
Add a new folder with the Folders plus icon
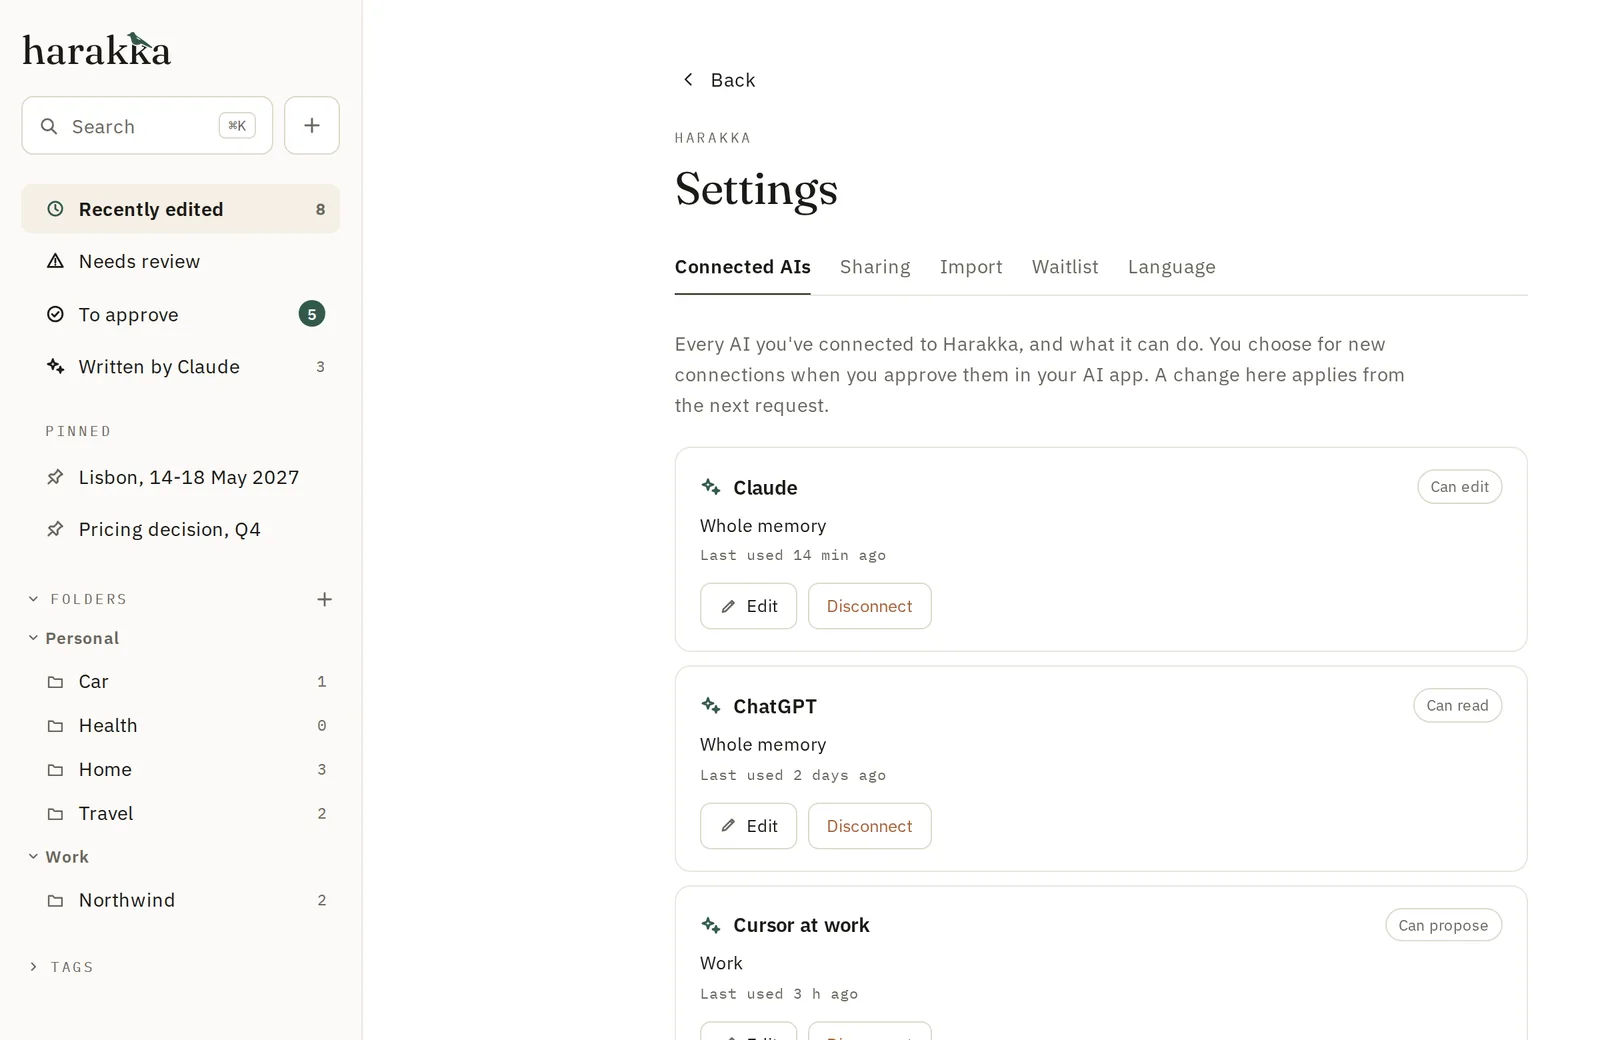(x=324, y=599)
